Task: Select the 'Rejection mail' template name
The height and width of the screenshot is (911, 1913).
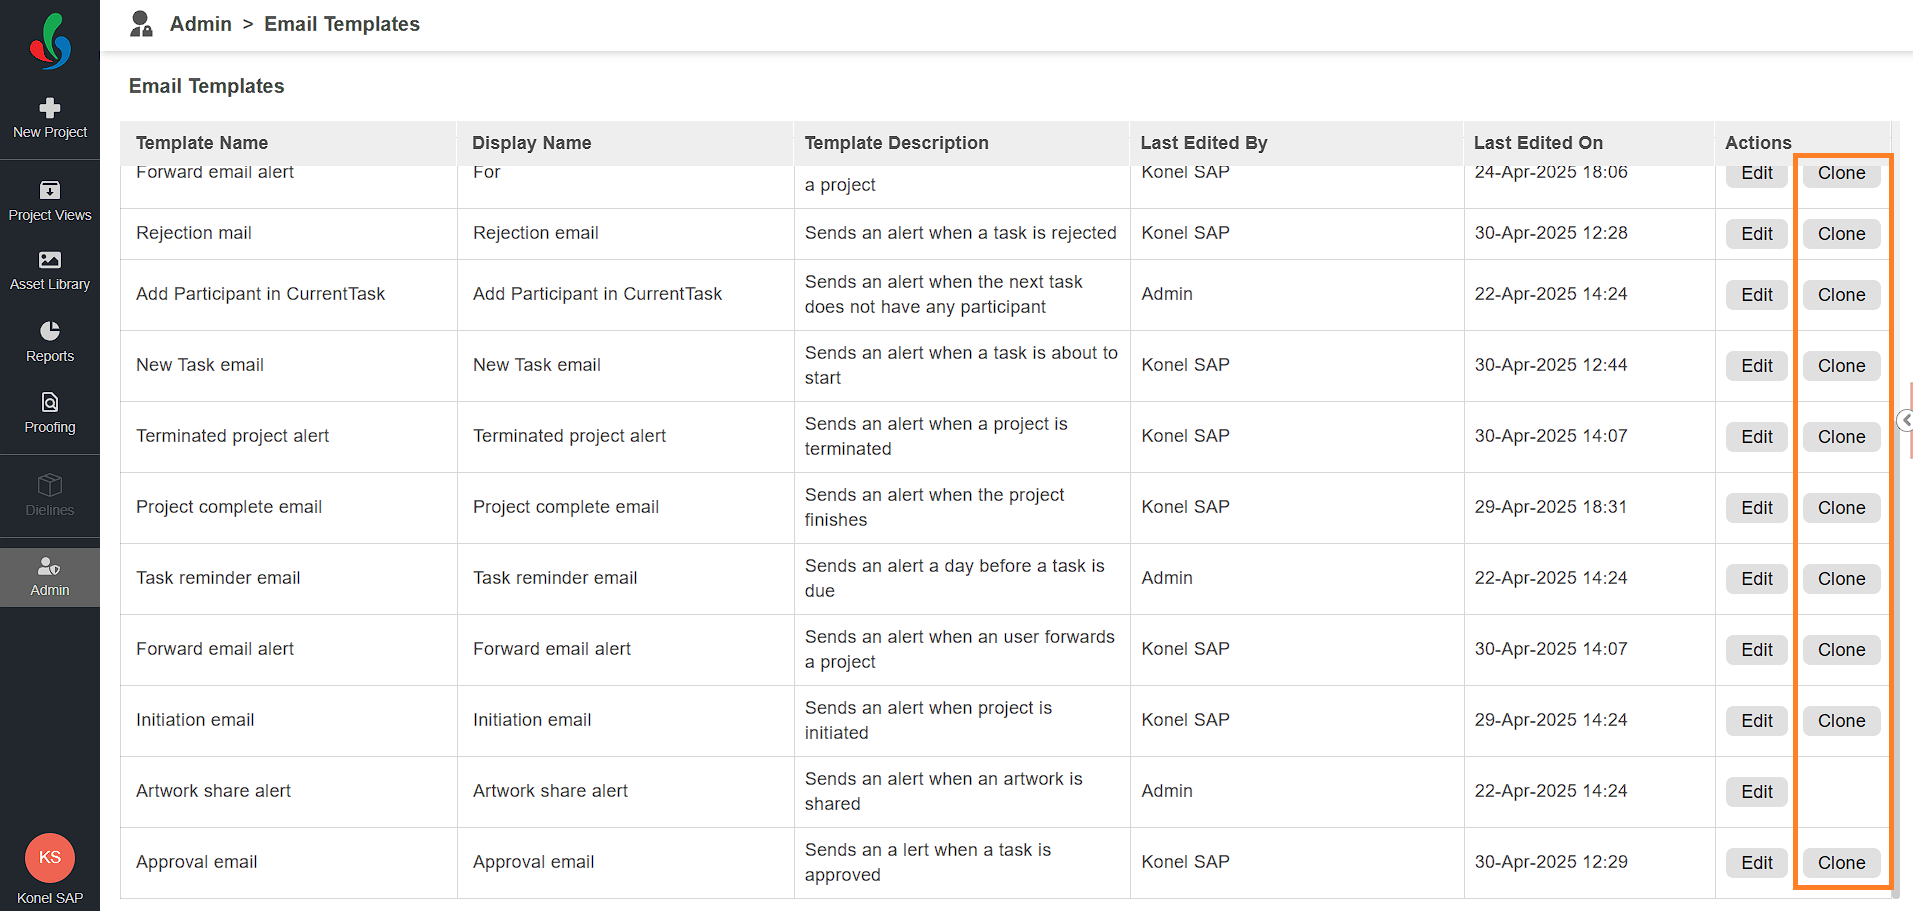Action: (x=194, y=233)
